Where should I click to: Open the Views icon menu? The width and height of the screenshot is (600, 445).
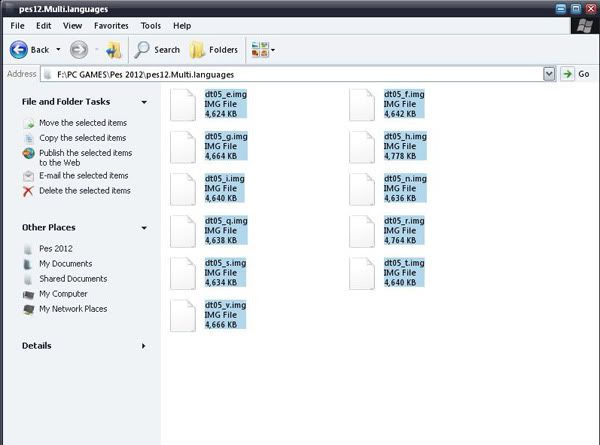[x=260, y=50]
